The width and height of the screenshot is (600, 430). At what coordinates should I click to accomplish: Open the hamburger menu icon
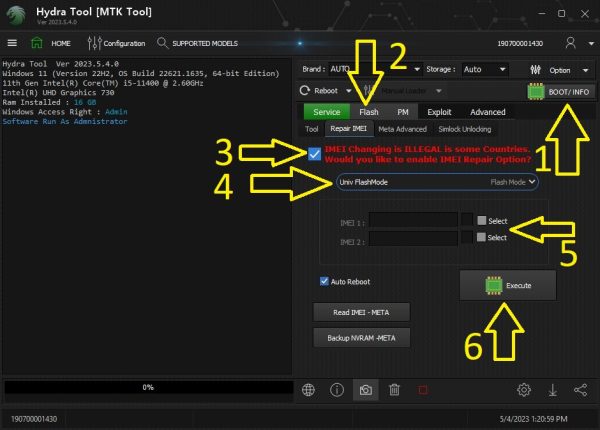[12, 43]
